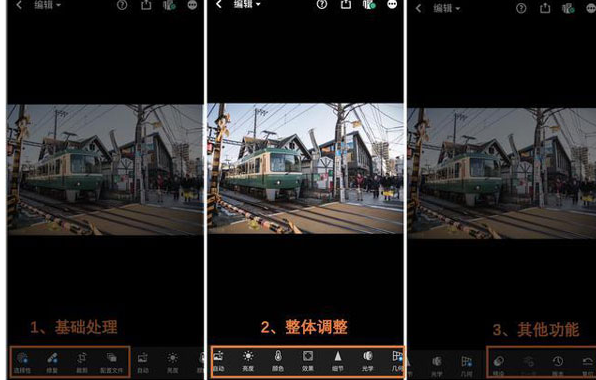Apply 自动 auto adjustment in the middle screen

(x=218, y=361)
